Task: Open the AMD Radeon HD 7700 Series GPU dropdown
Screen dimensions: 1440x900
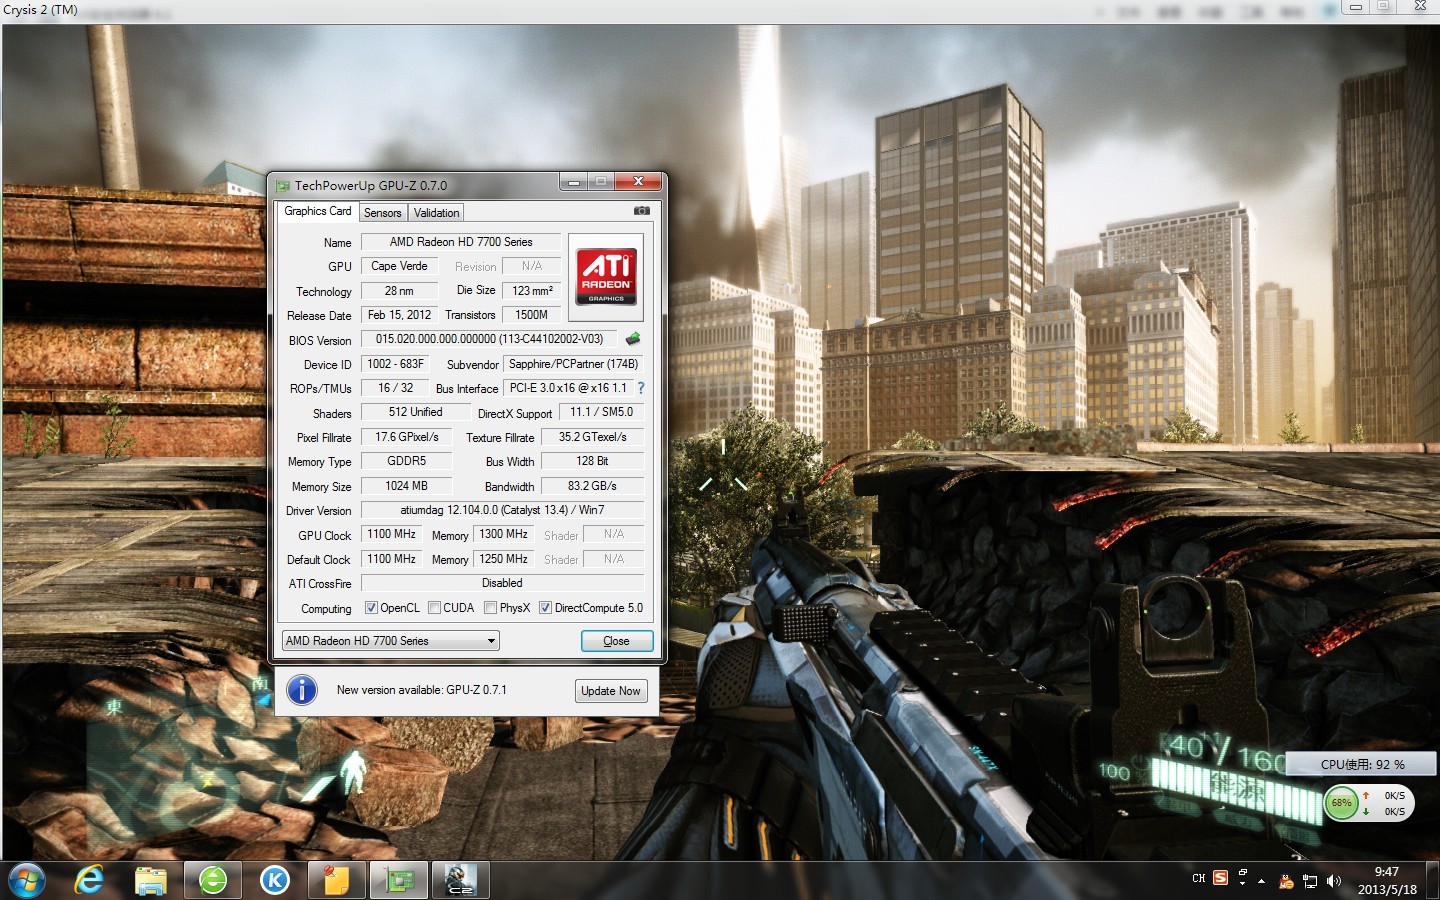Action: 390,641
